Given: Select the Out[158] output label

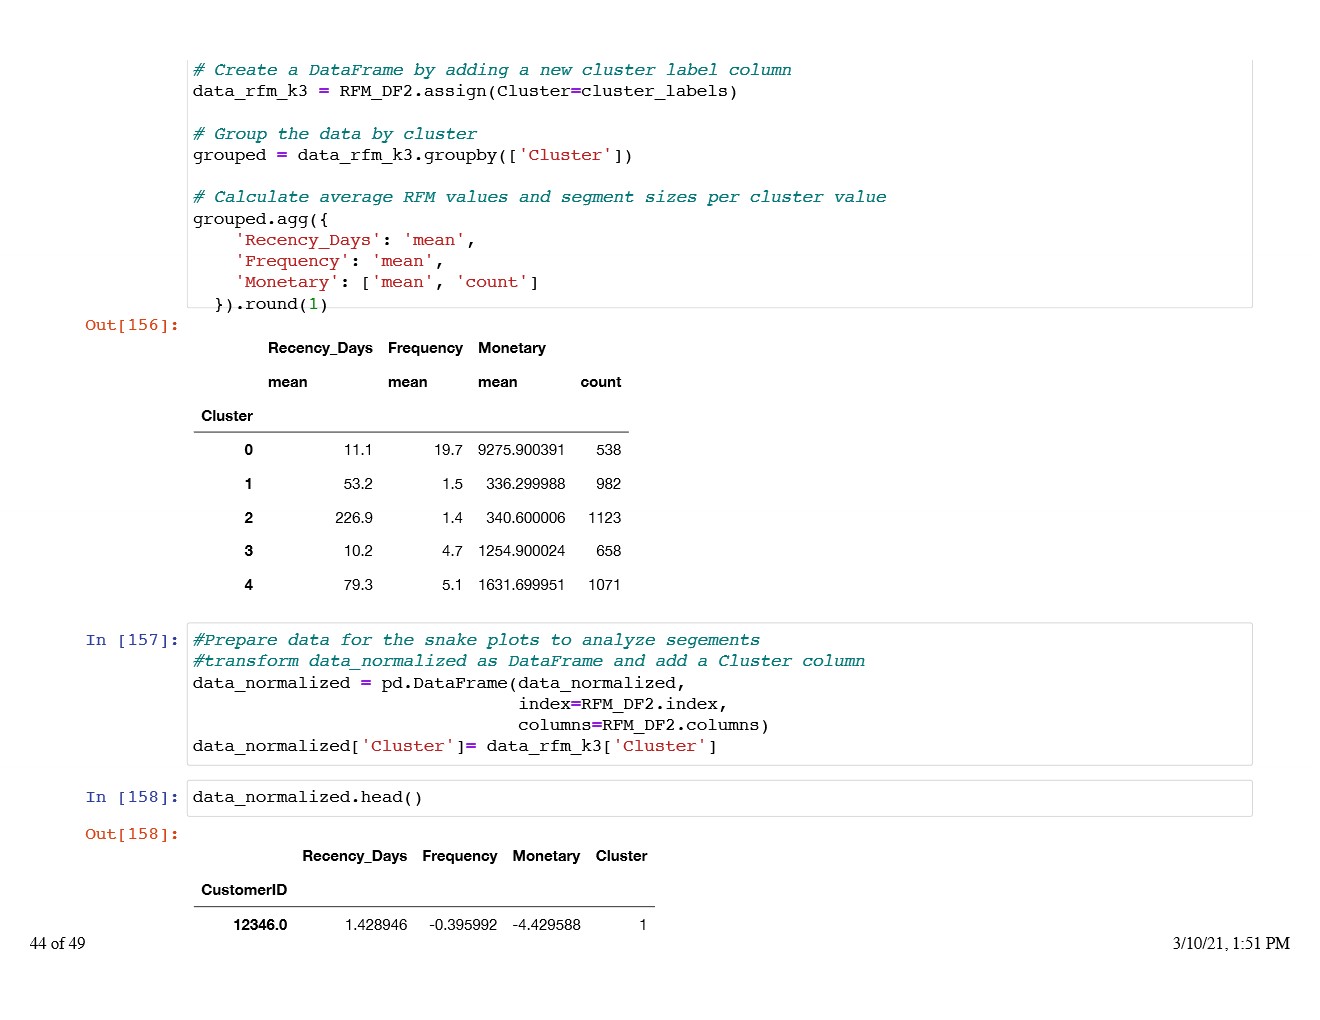Looking at the screenshot, I should (132, 834).
